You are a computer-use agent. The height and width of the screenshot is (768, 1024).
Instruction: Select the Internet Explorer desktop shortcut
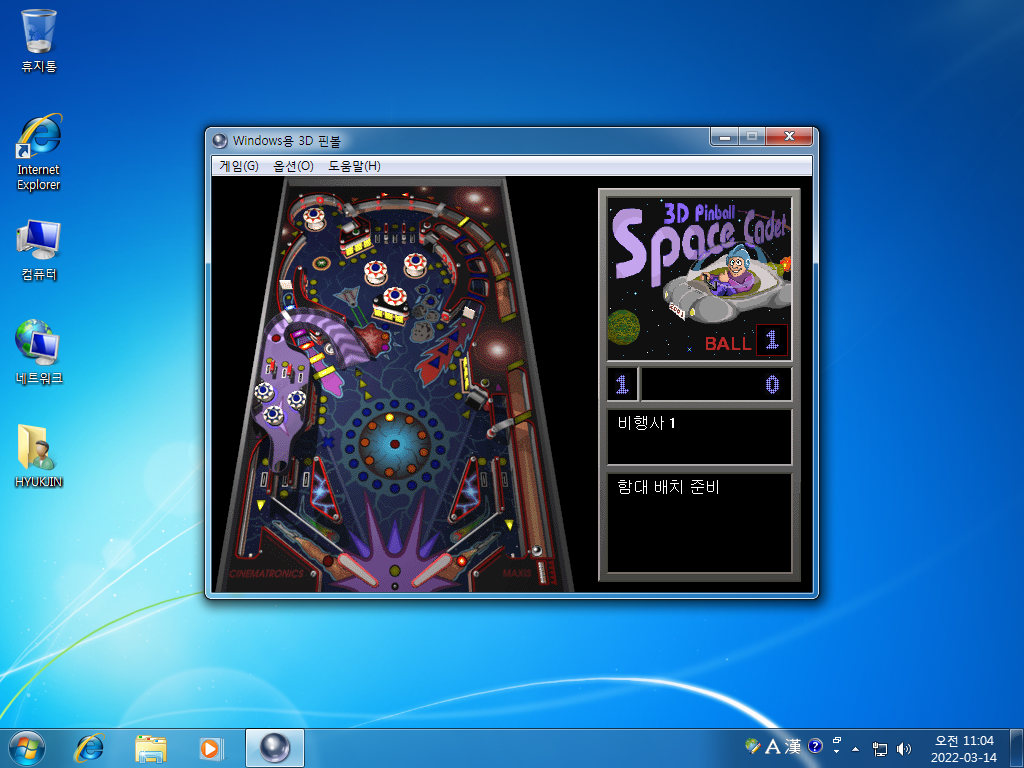point(39,153)
